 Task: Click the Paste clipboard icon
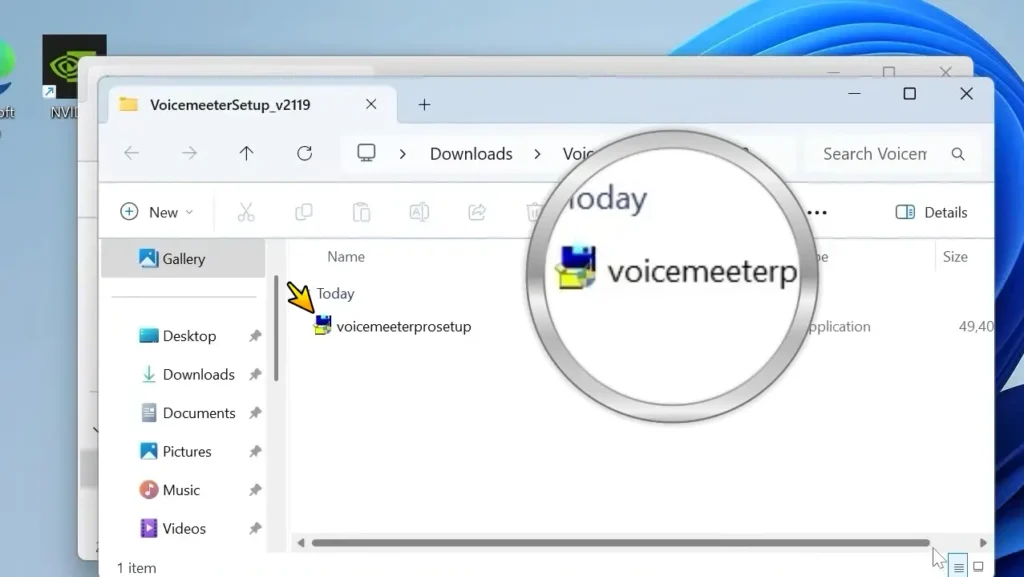pyautogui.click(x=361, y=212)
